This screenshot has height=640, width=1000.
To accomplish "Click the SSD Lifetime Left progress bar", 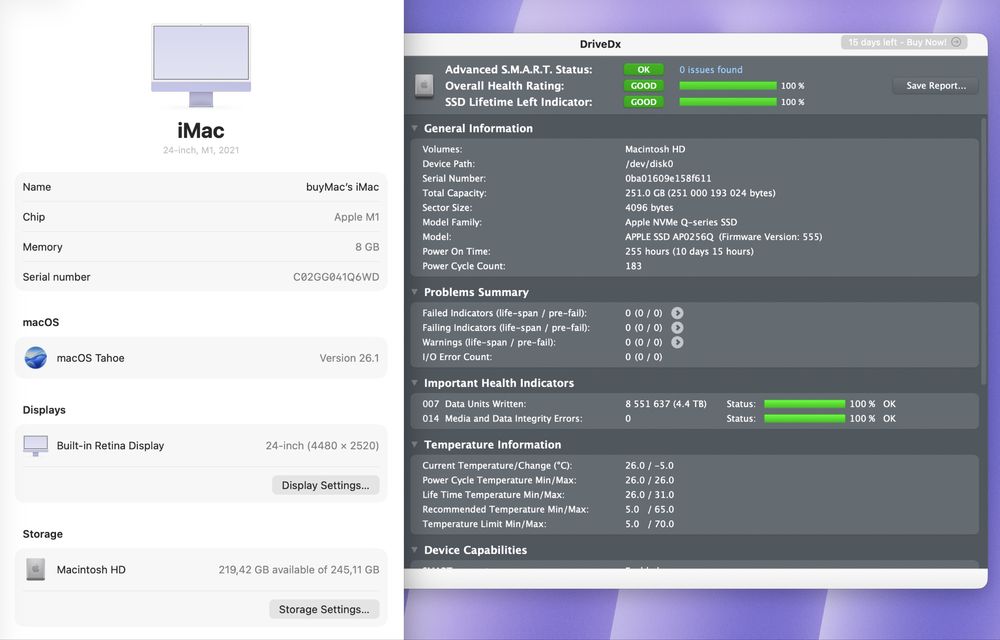I will point(728,102).
